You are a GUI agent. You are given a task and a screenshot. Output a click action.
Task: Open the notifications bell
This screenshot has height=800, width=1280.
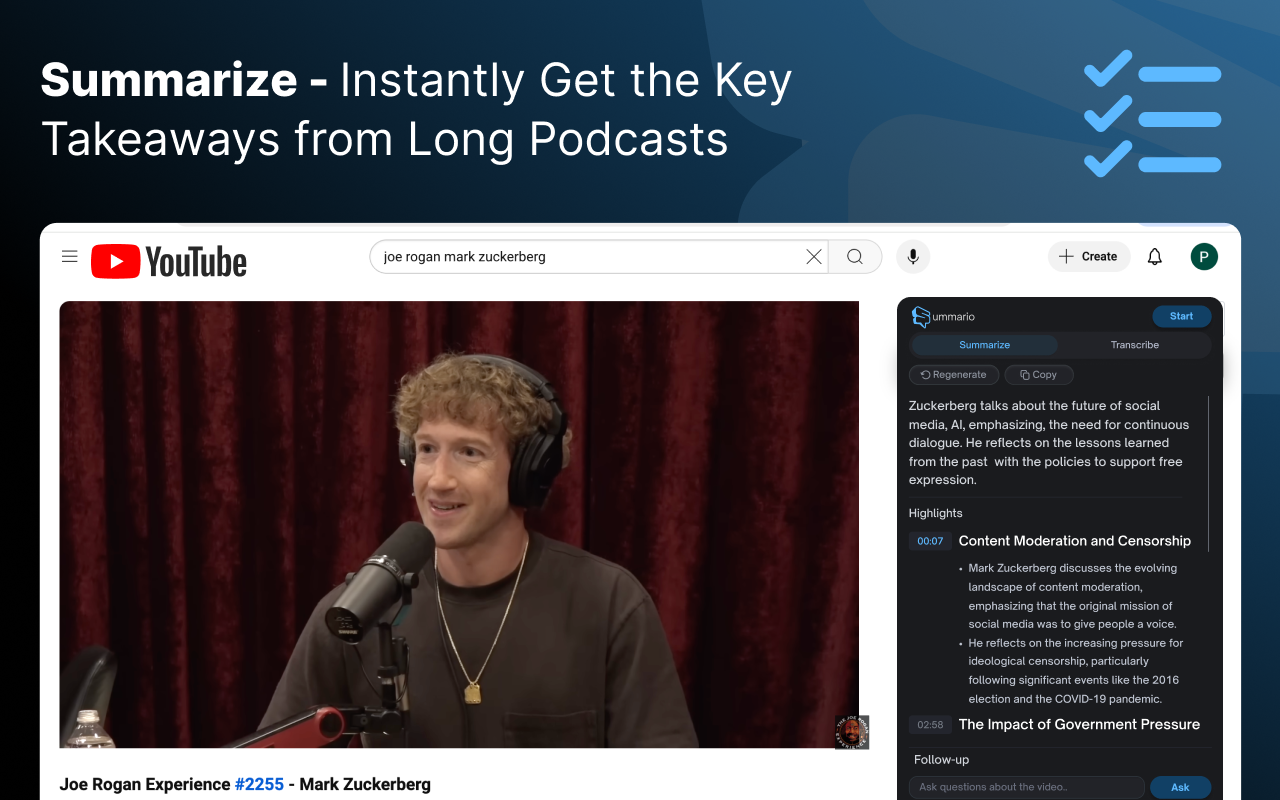click(x=1155, y=257)
